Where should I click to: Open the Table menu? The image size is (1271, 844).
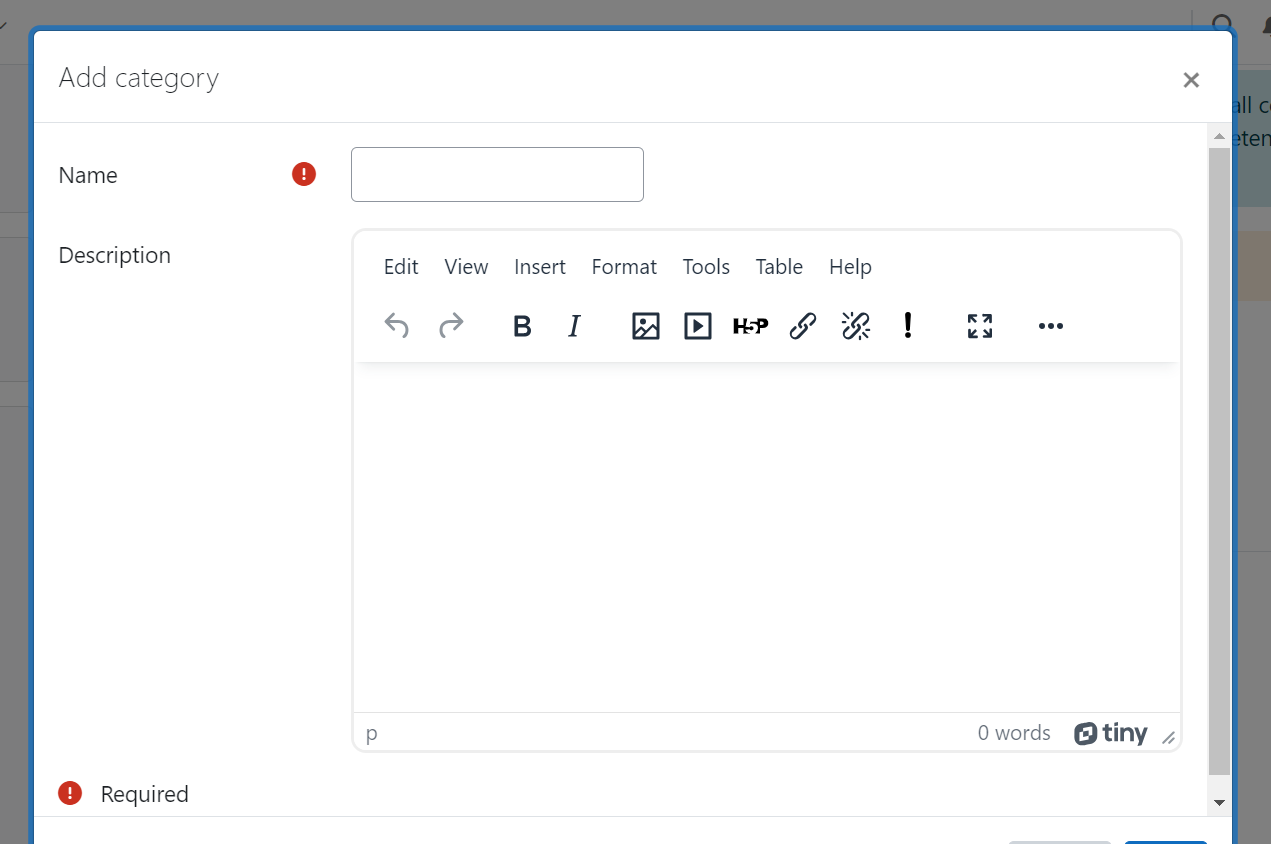tap(779, 267)
